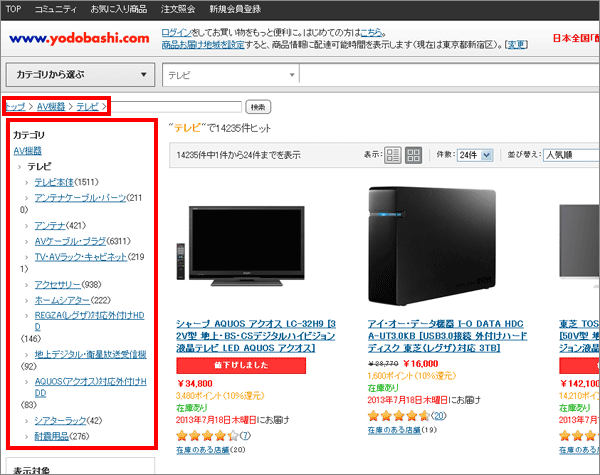600x475 pixels.
Task: Open the 5-star rating on Sharp AQUOS
Action: 207,436
